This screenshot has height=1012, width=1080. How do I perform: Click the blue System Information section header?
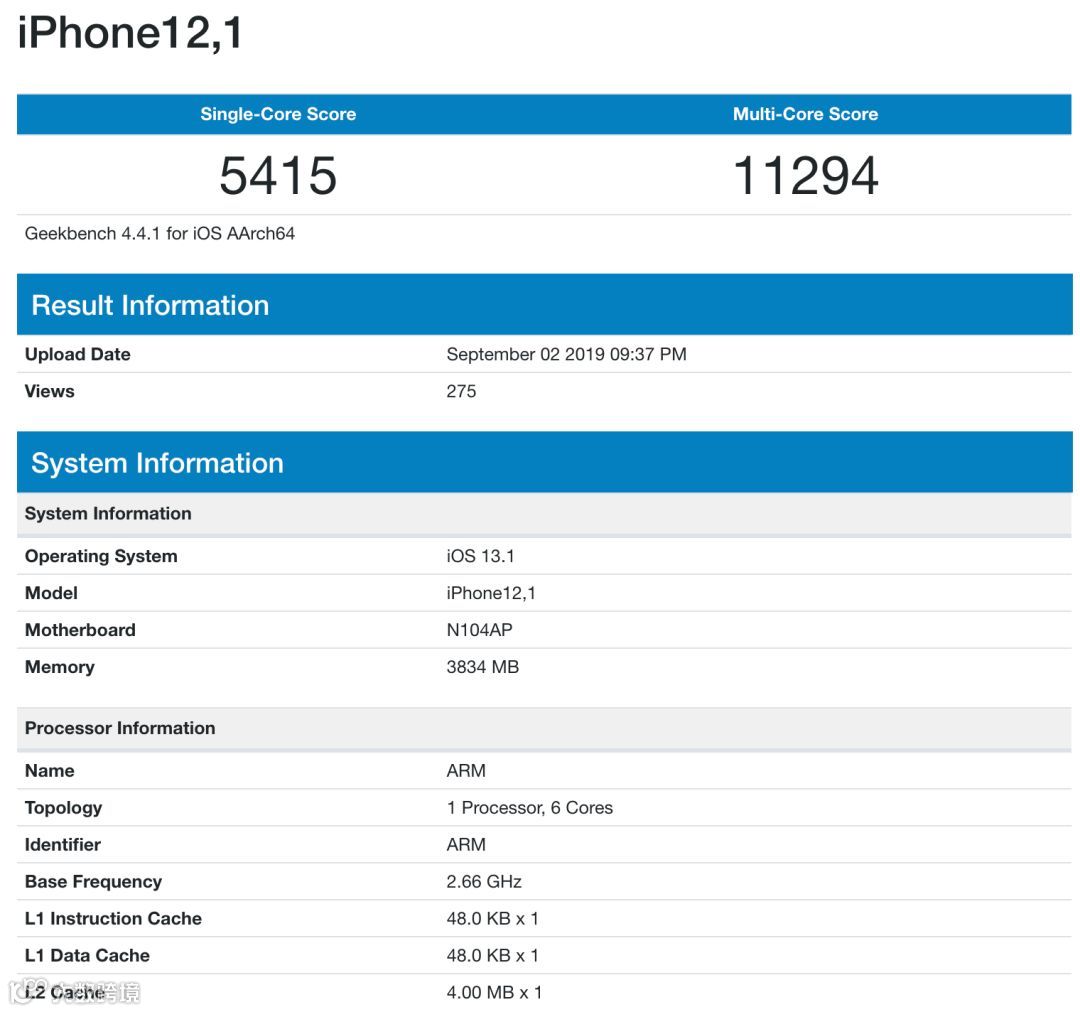point(544,462)
